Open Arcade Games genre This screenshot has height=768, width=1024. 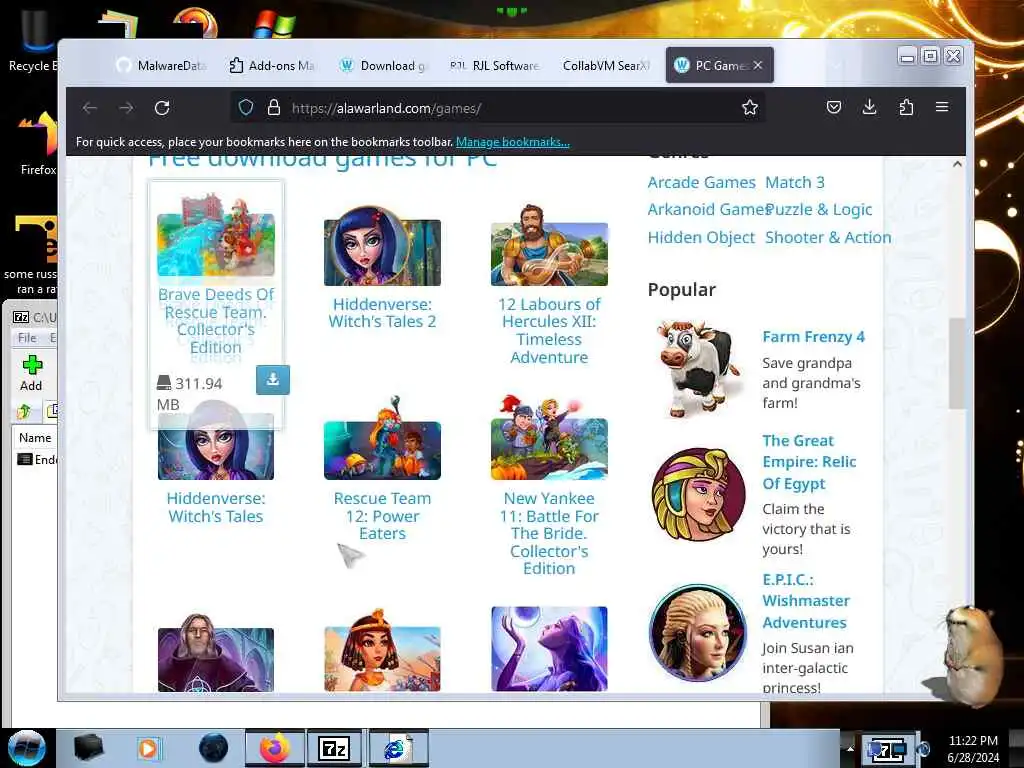click(x=701, y=182)
